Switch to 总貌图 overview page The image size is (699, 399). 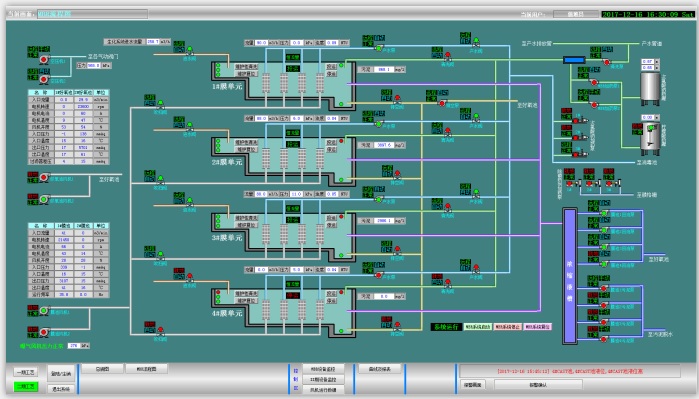(102, 369)
